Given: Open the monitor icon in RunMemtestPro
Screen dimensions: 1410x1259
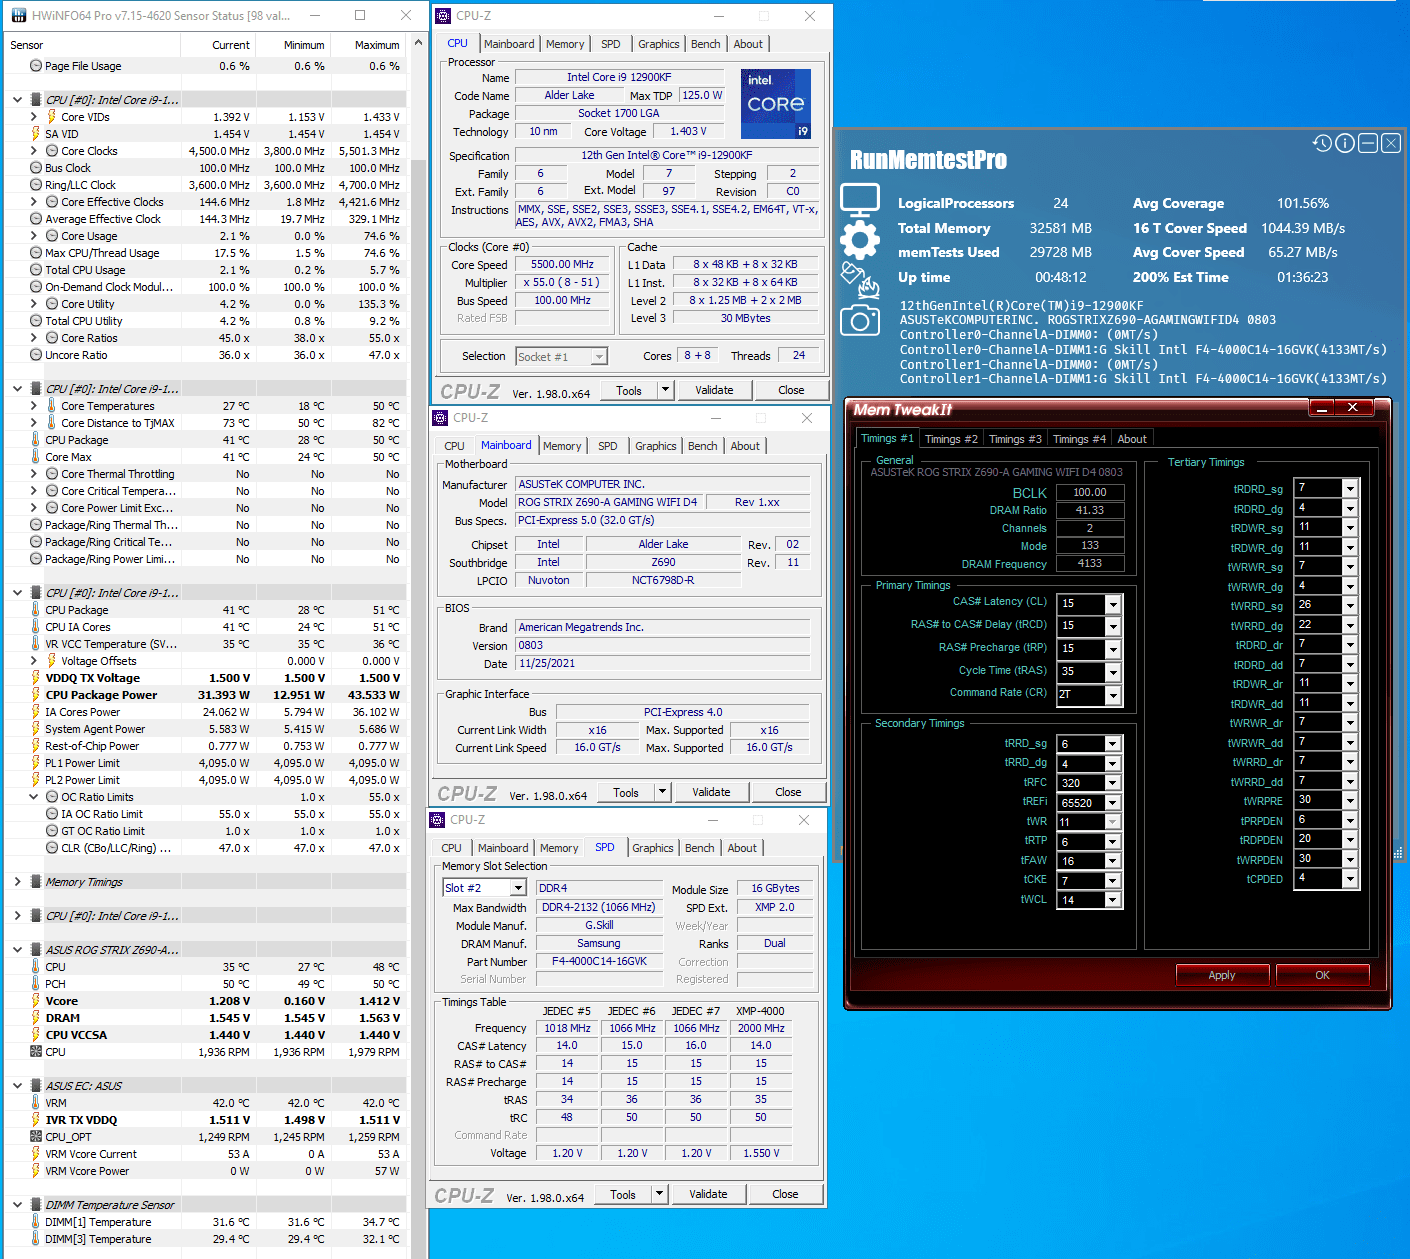Looking at the screenshot, I should tap(860, 200).
